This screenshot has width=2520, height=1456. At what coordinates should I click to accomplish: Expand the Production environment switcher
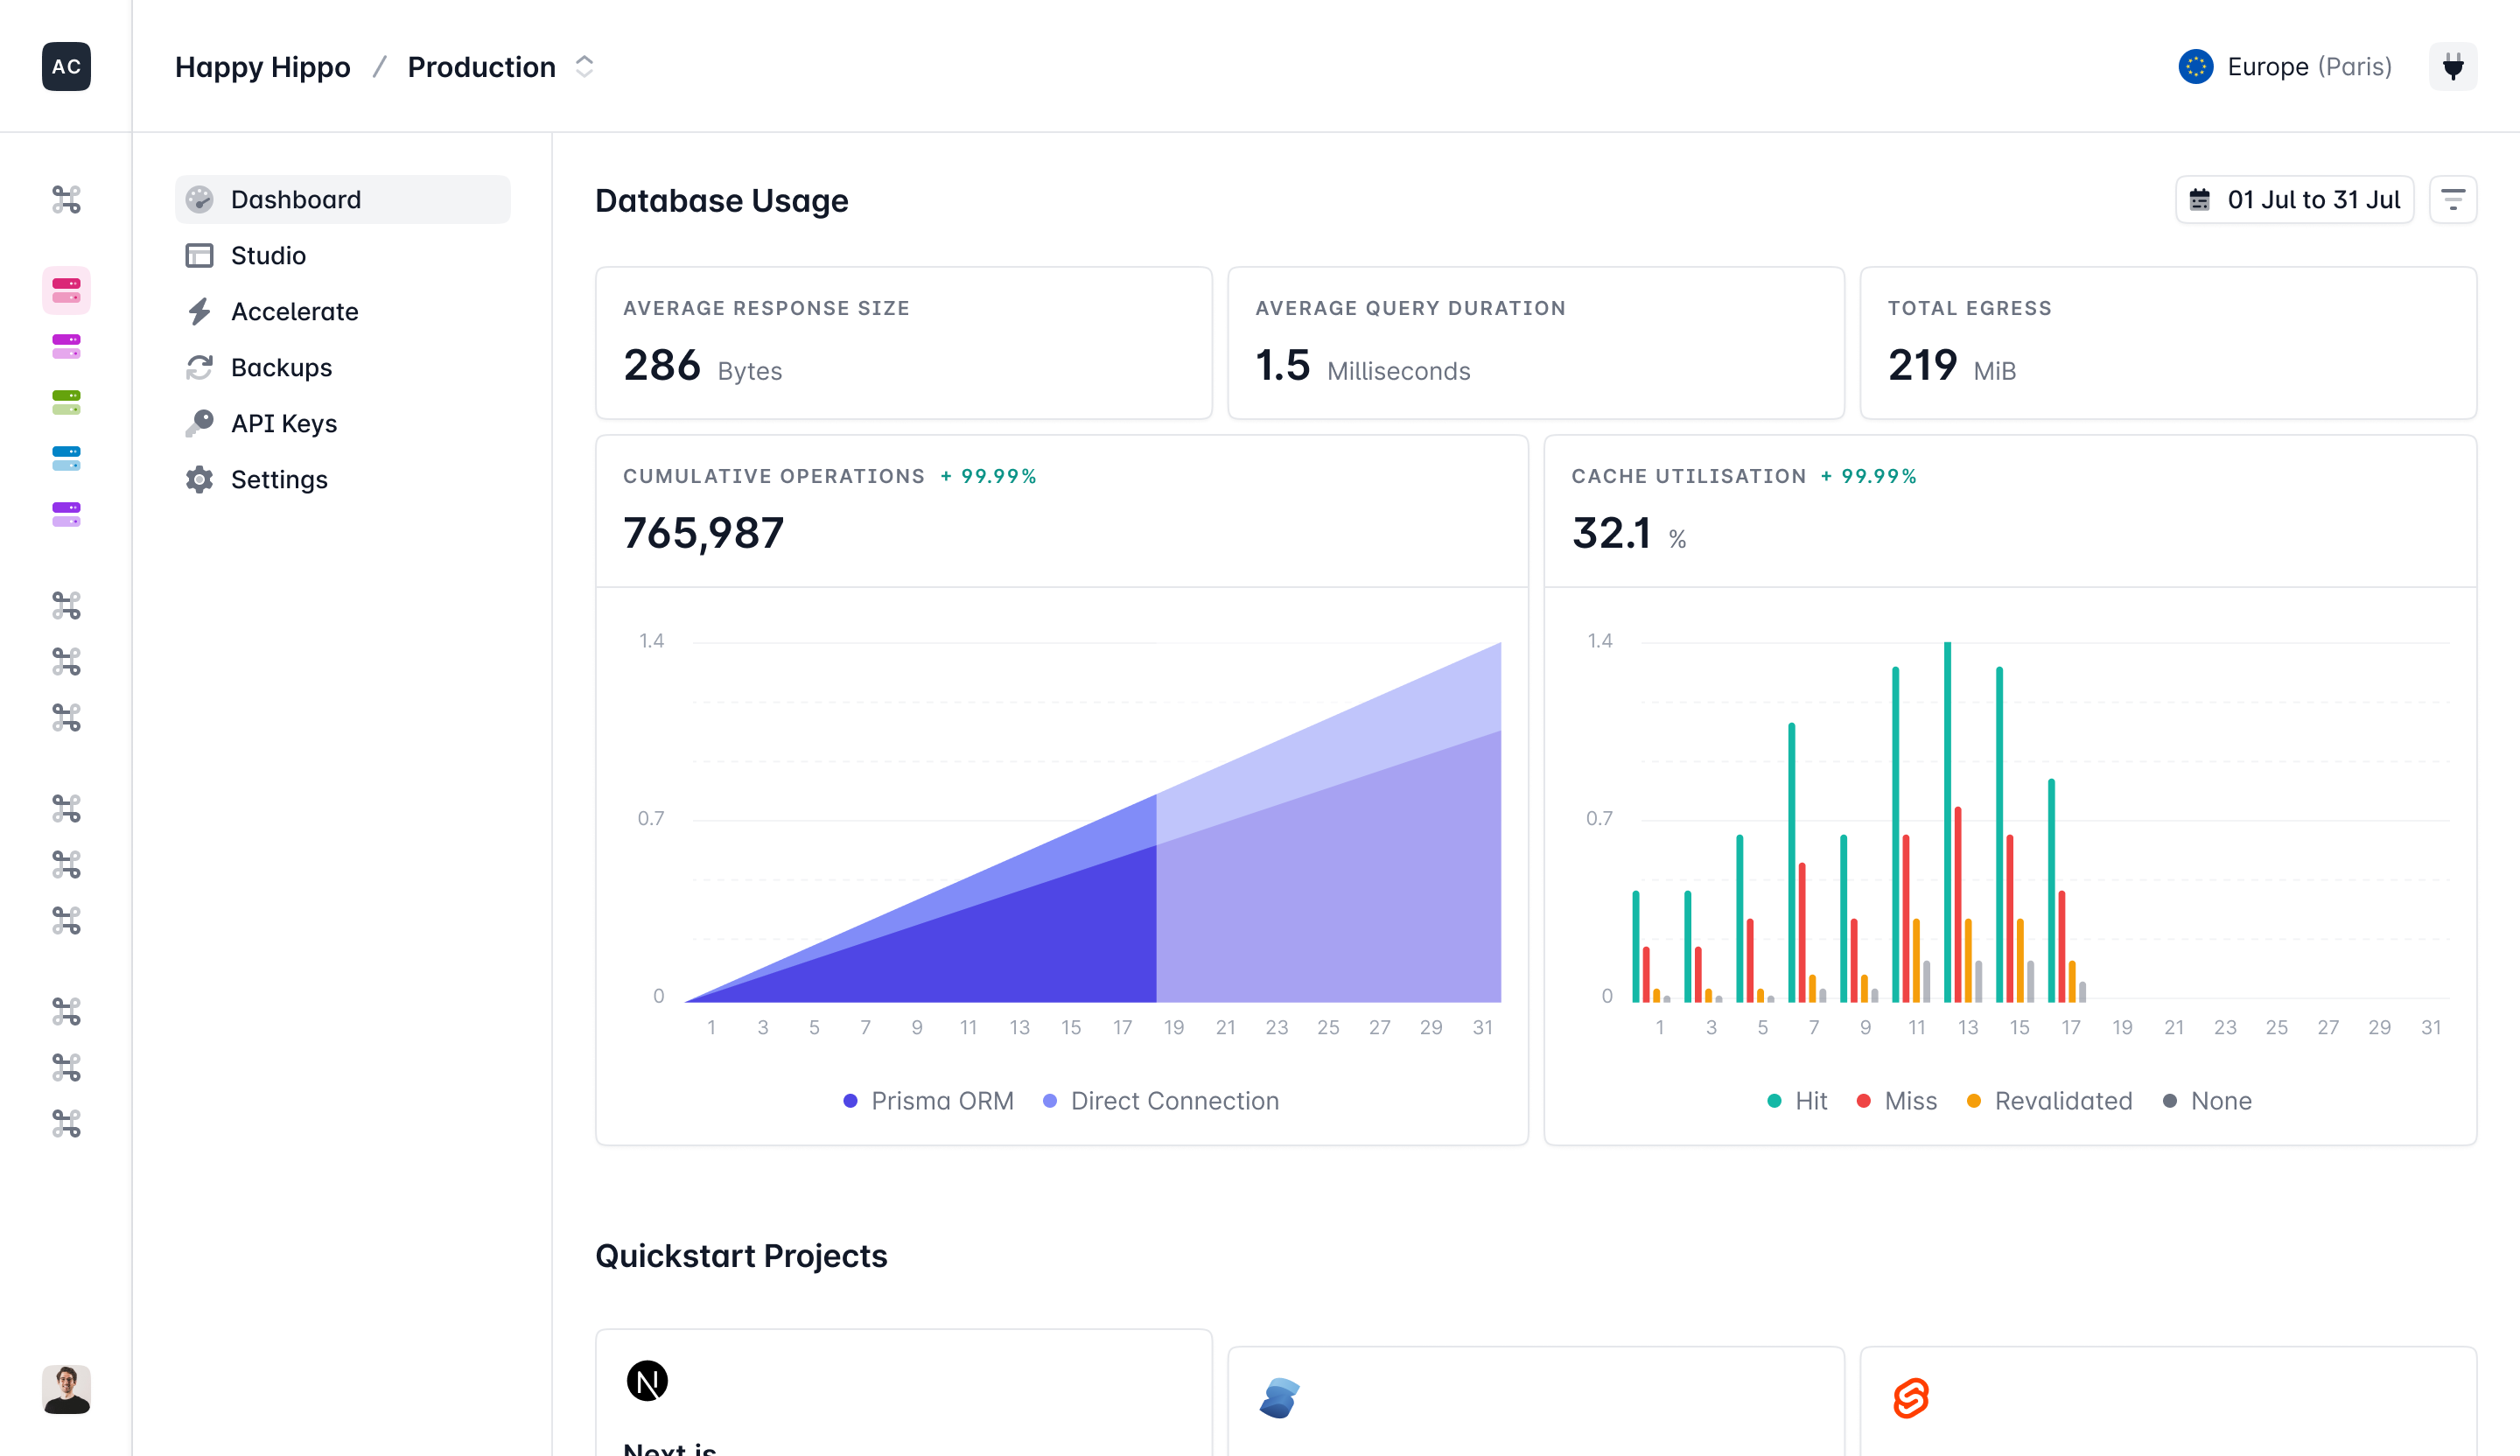[x=584, y=67]
